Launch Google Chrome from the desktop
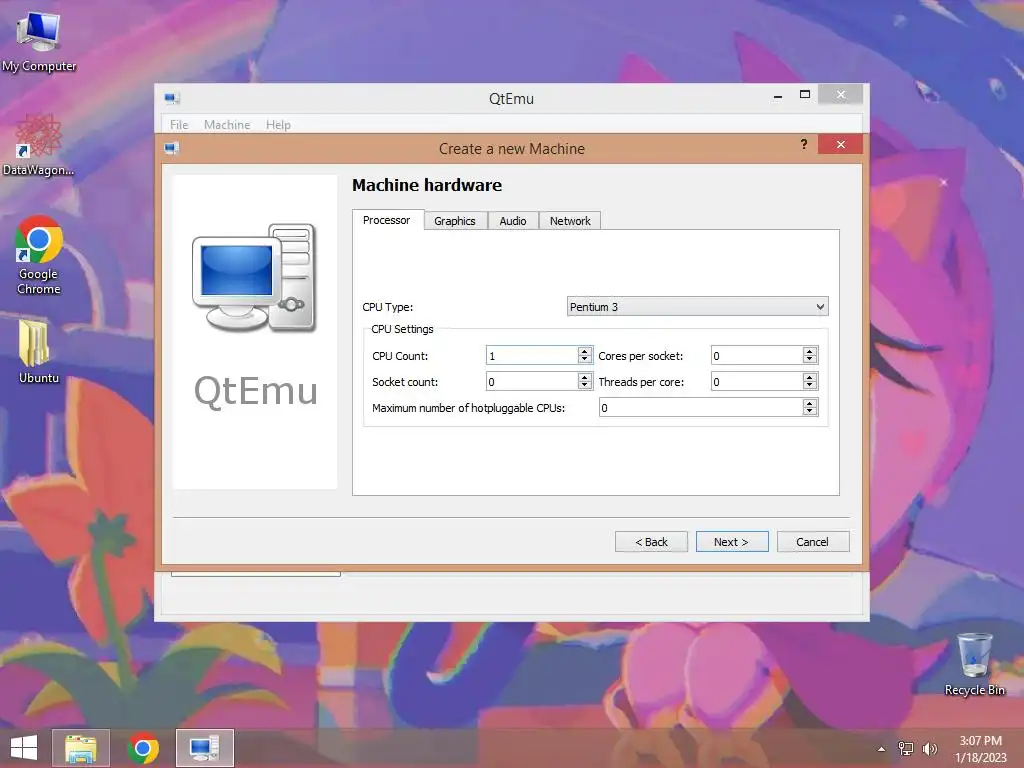Screen dimensions: 1024x768 tap(39, 255)
